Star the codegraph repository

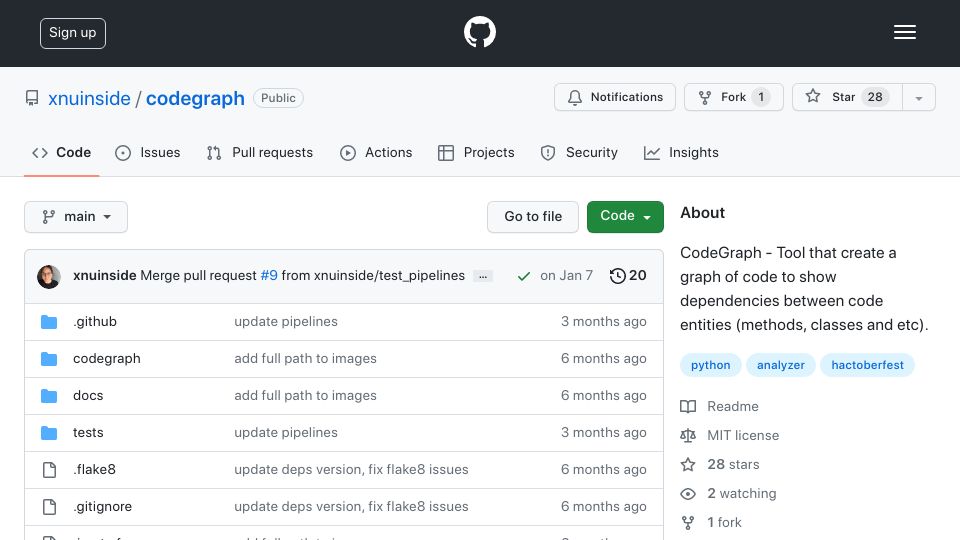847,97
